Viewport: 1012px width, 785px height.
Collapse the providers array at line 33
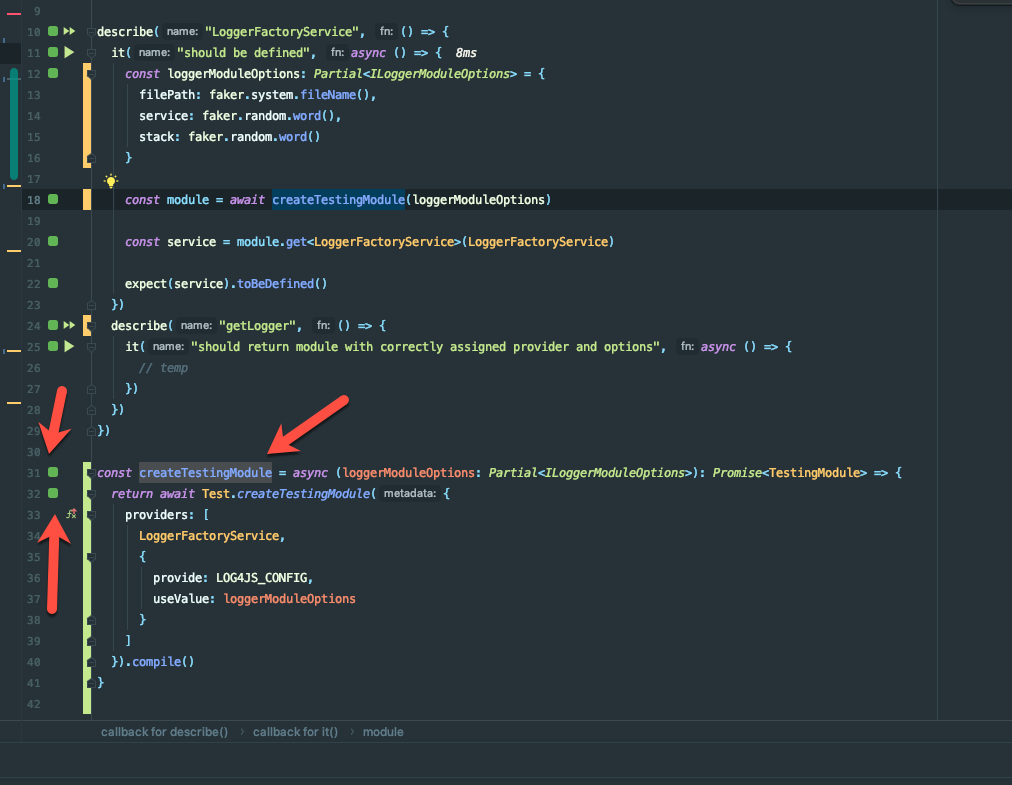pos(91,515)
